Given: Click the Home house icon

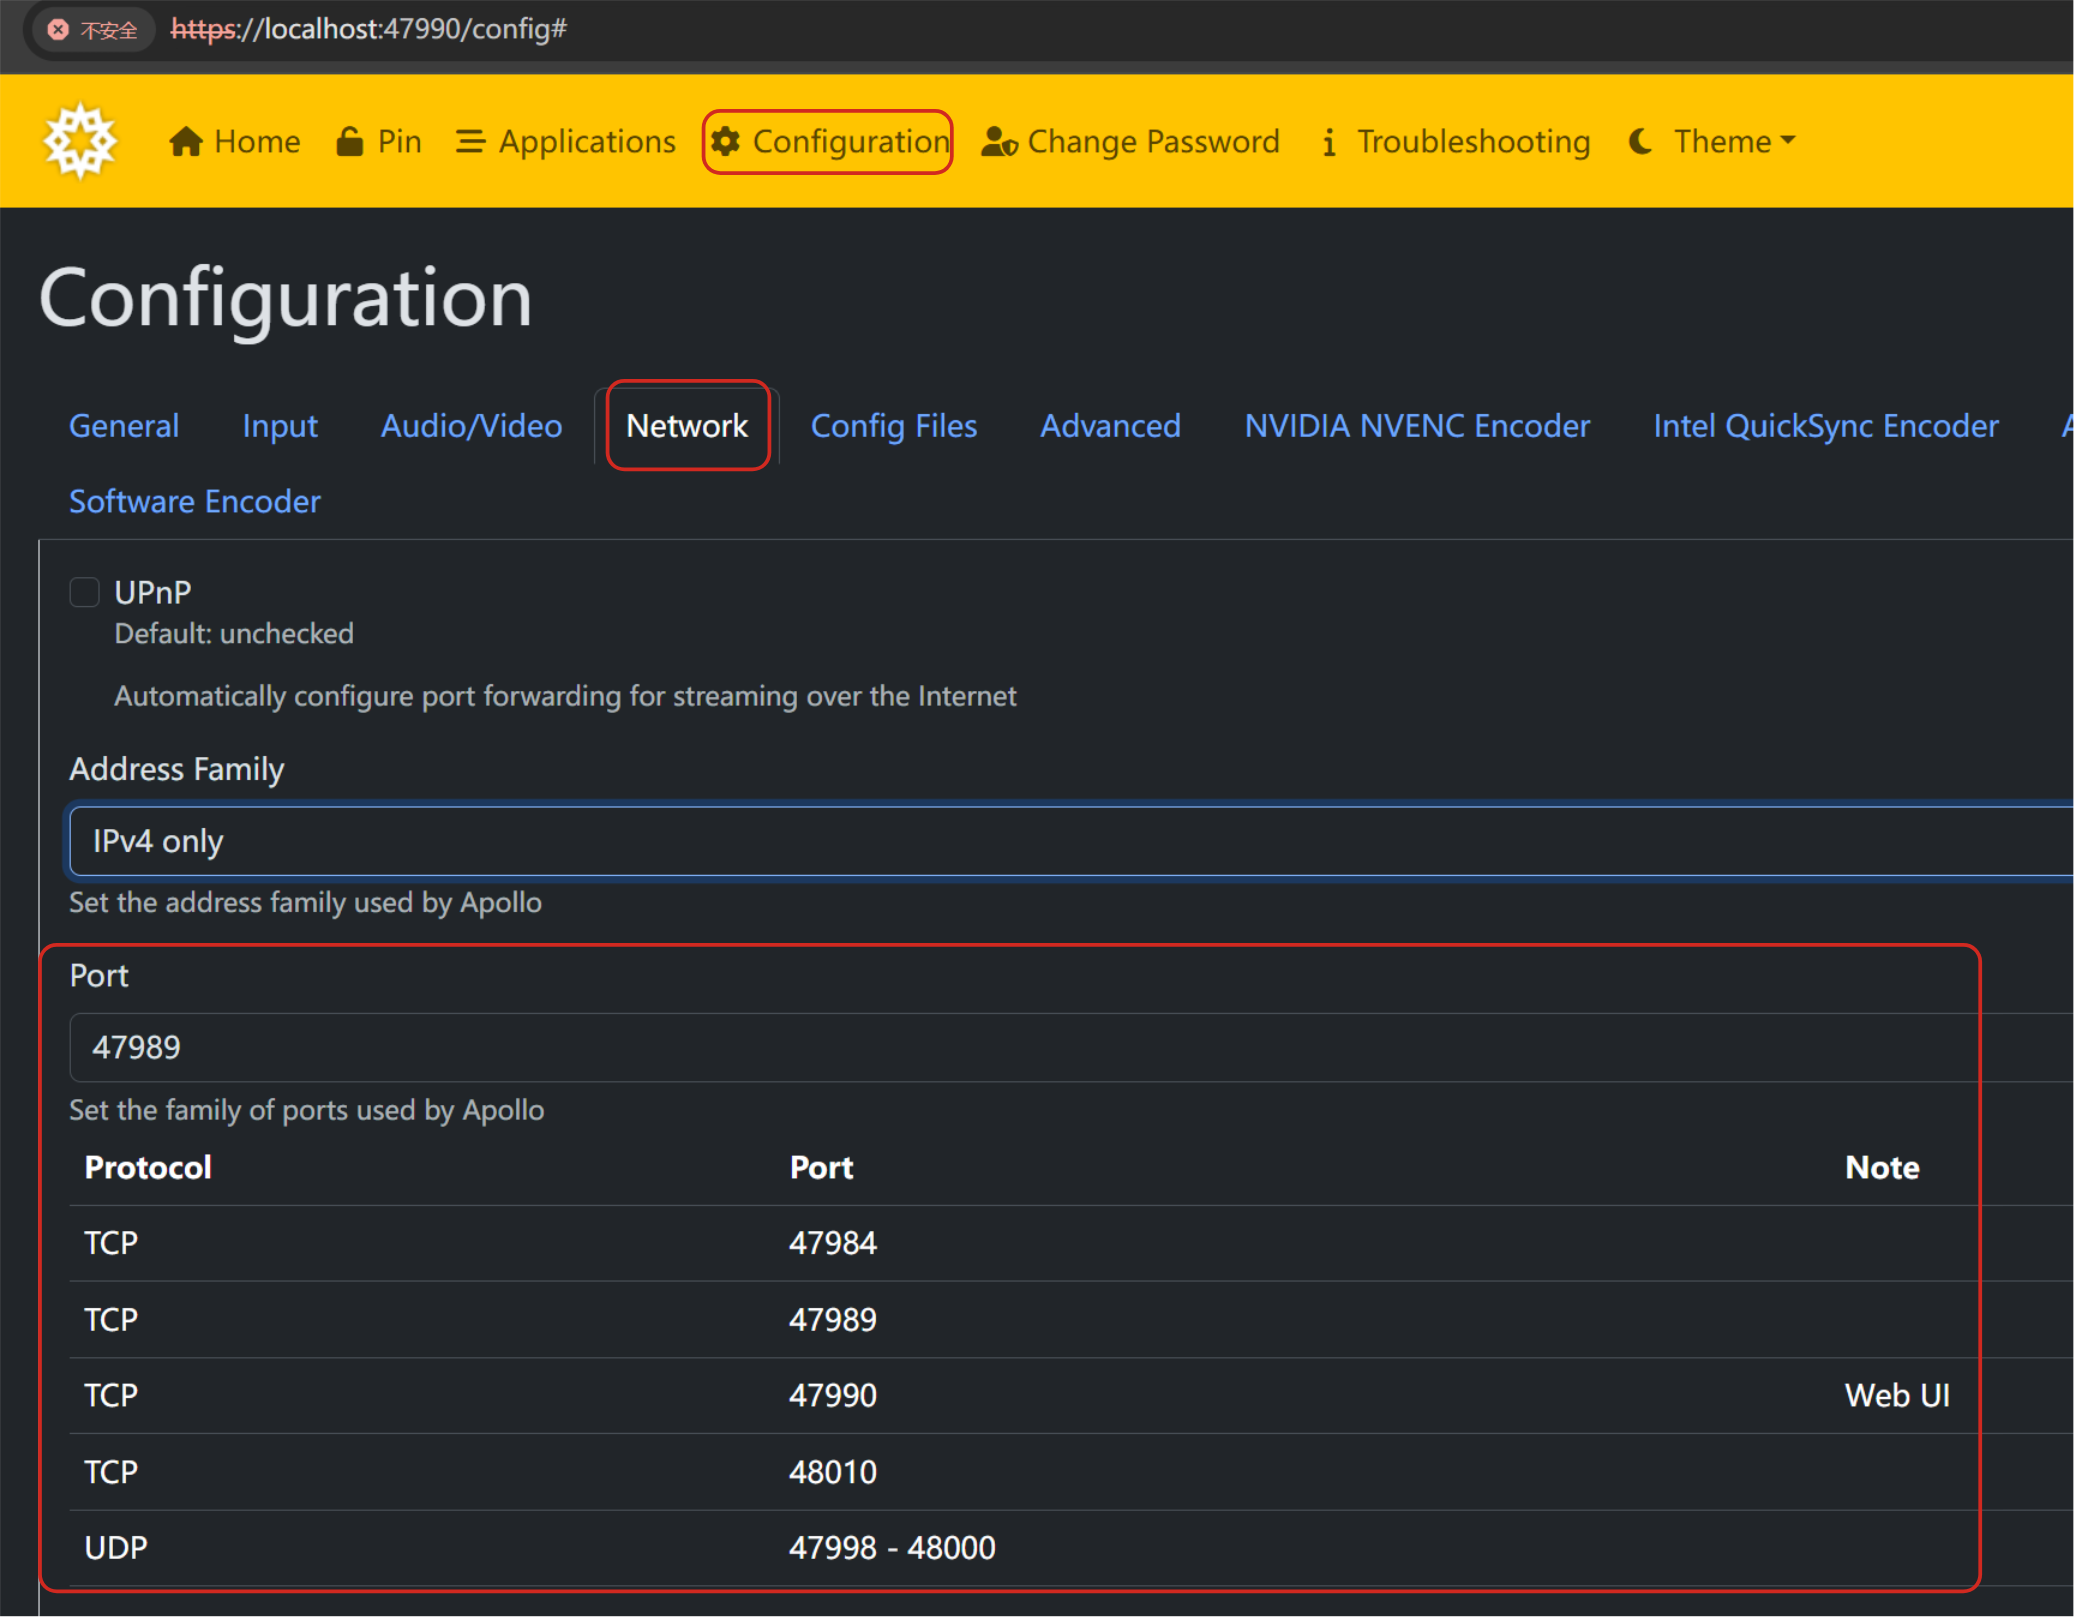Looking at the screenshot, I should click(x=186, y=141).
